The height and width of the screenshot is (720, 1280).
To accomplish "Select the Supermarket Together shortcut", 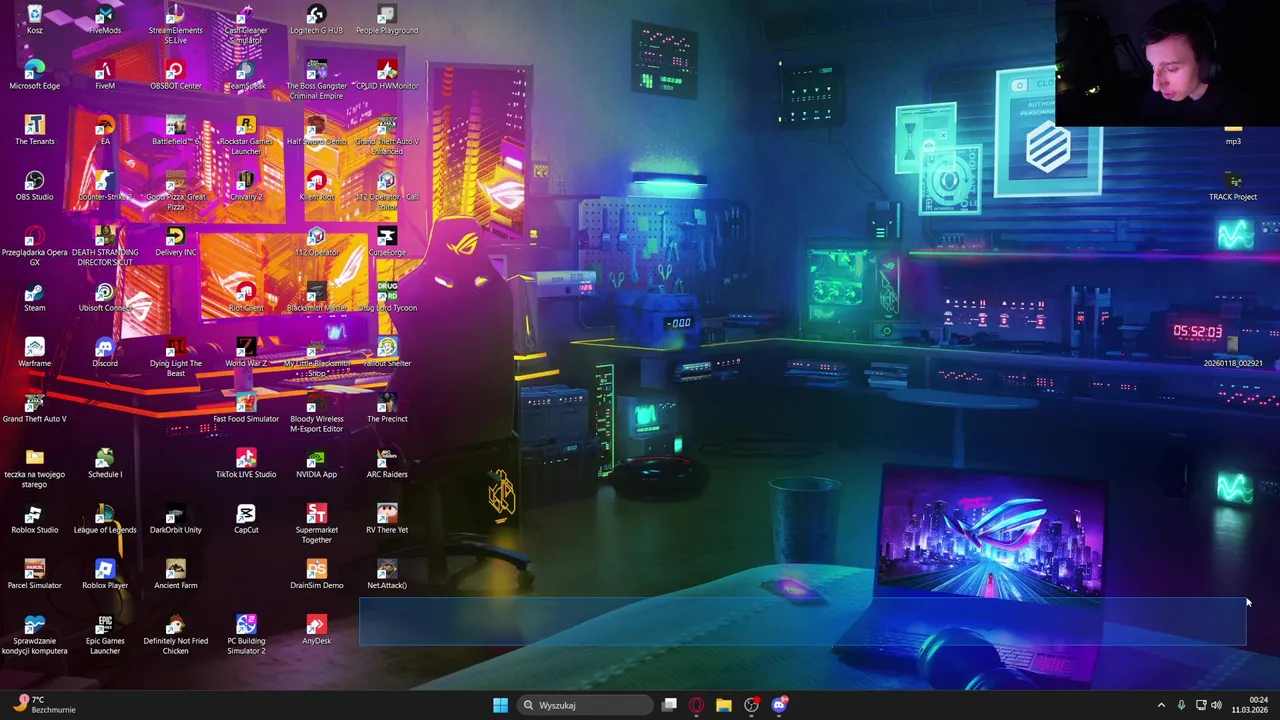I will click(316, 524).
